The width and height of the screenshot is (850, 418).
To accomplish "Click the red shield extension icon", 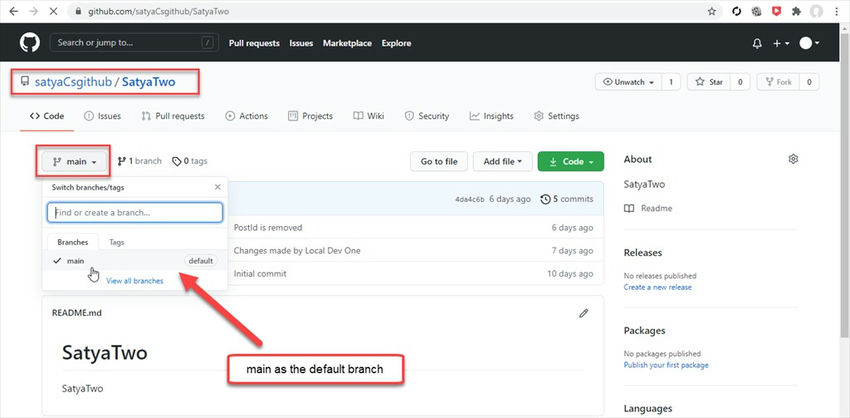I will coord(776,11).
